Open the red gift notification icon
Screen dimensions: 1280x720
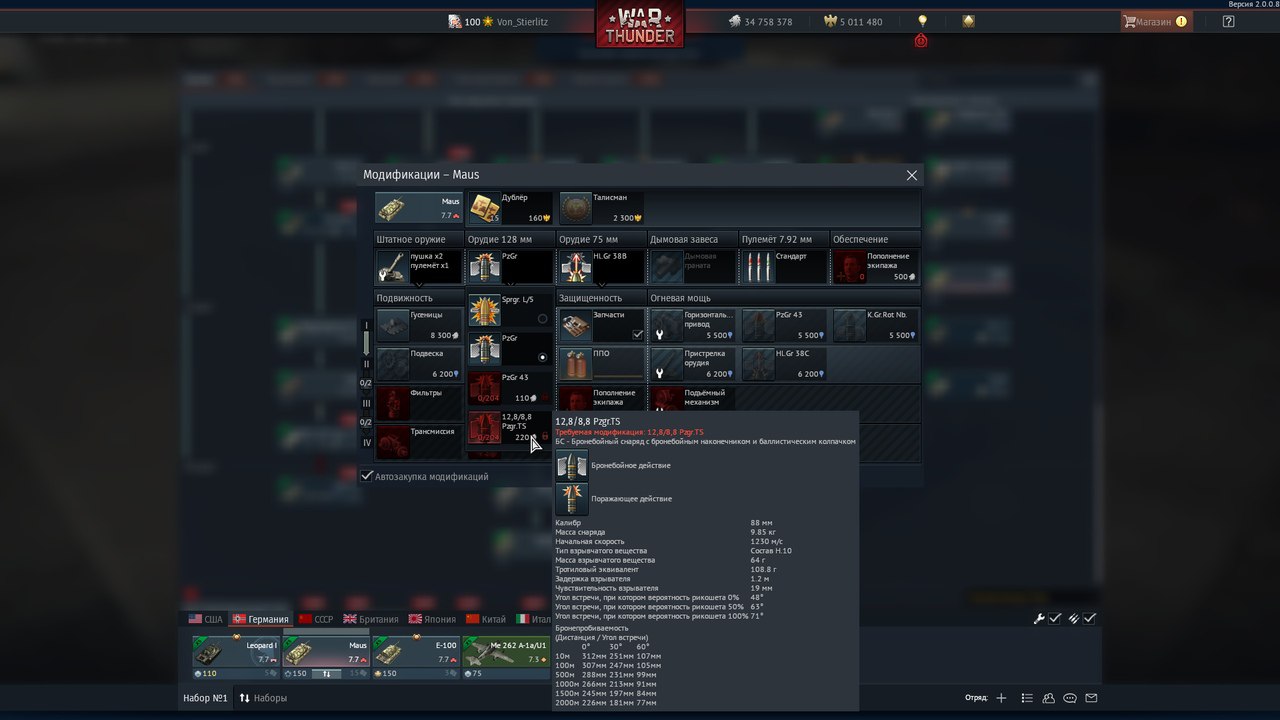(921, 41)
